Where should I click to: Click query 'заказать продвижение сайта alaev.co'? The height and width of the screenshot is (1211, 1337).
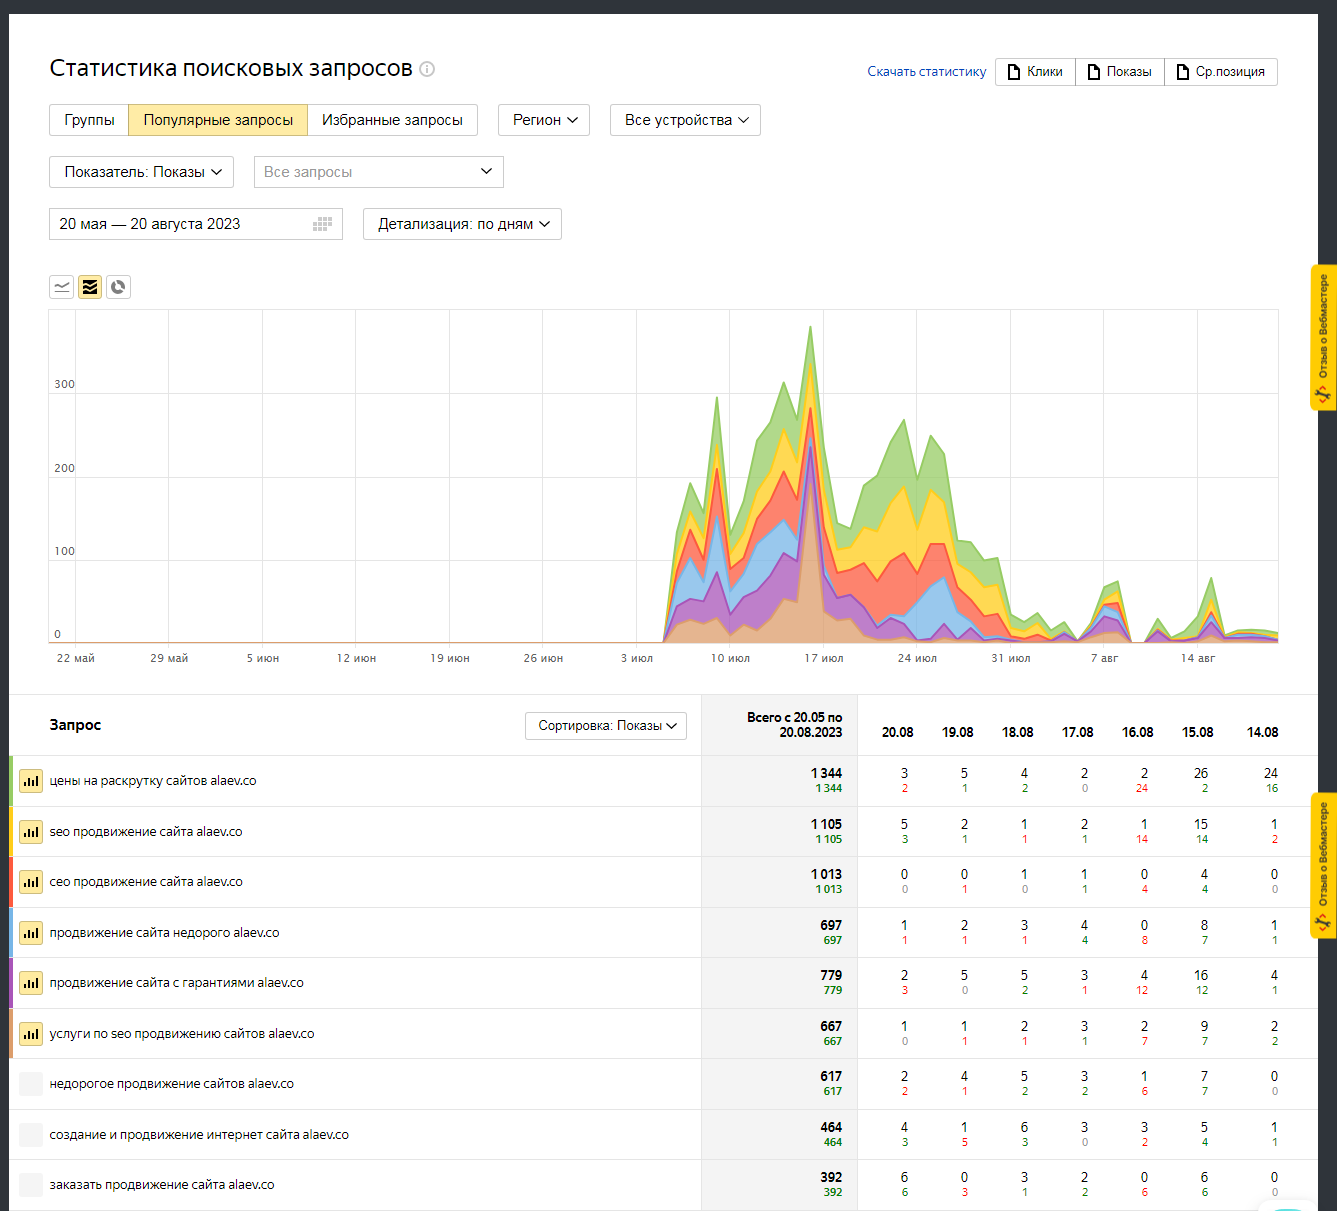click(x=162, y=1185)
